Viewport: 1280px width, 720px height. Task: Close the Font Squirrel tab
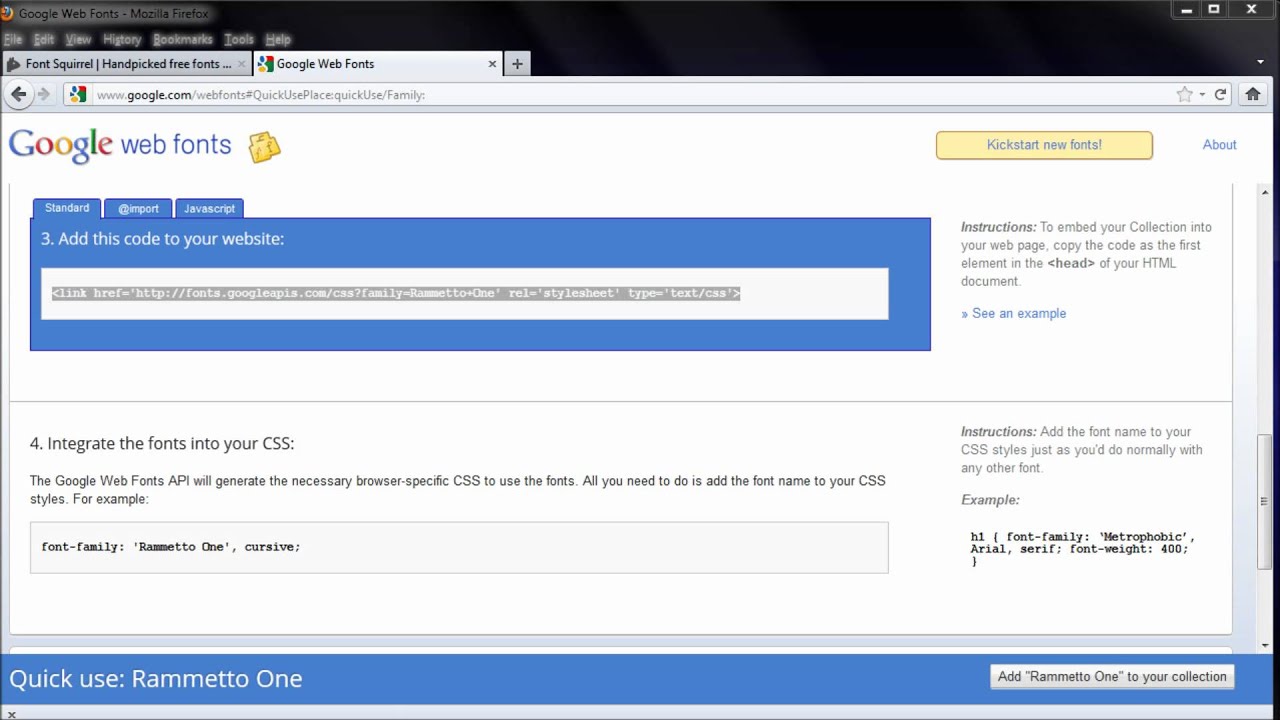point(241,64)
